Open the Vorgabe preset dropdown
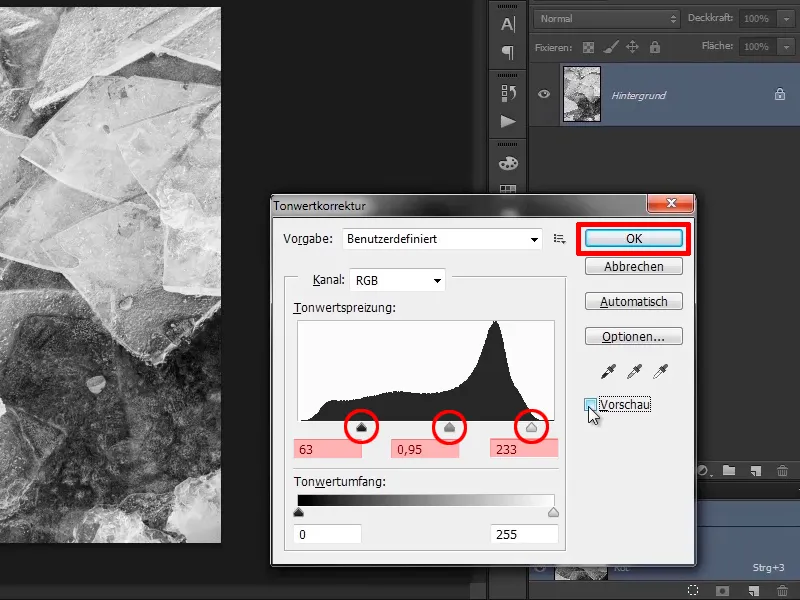Screen dimensions: 800x600 442,239
